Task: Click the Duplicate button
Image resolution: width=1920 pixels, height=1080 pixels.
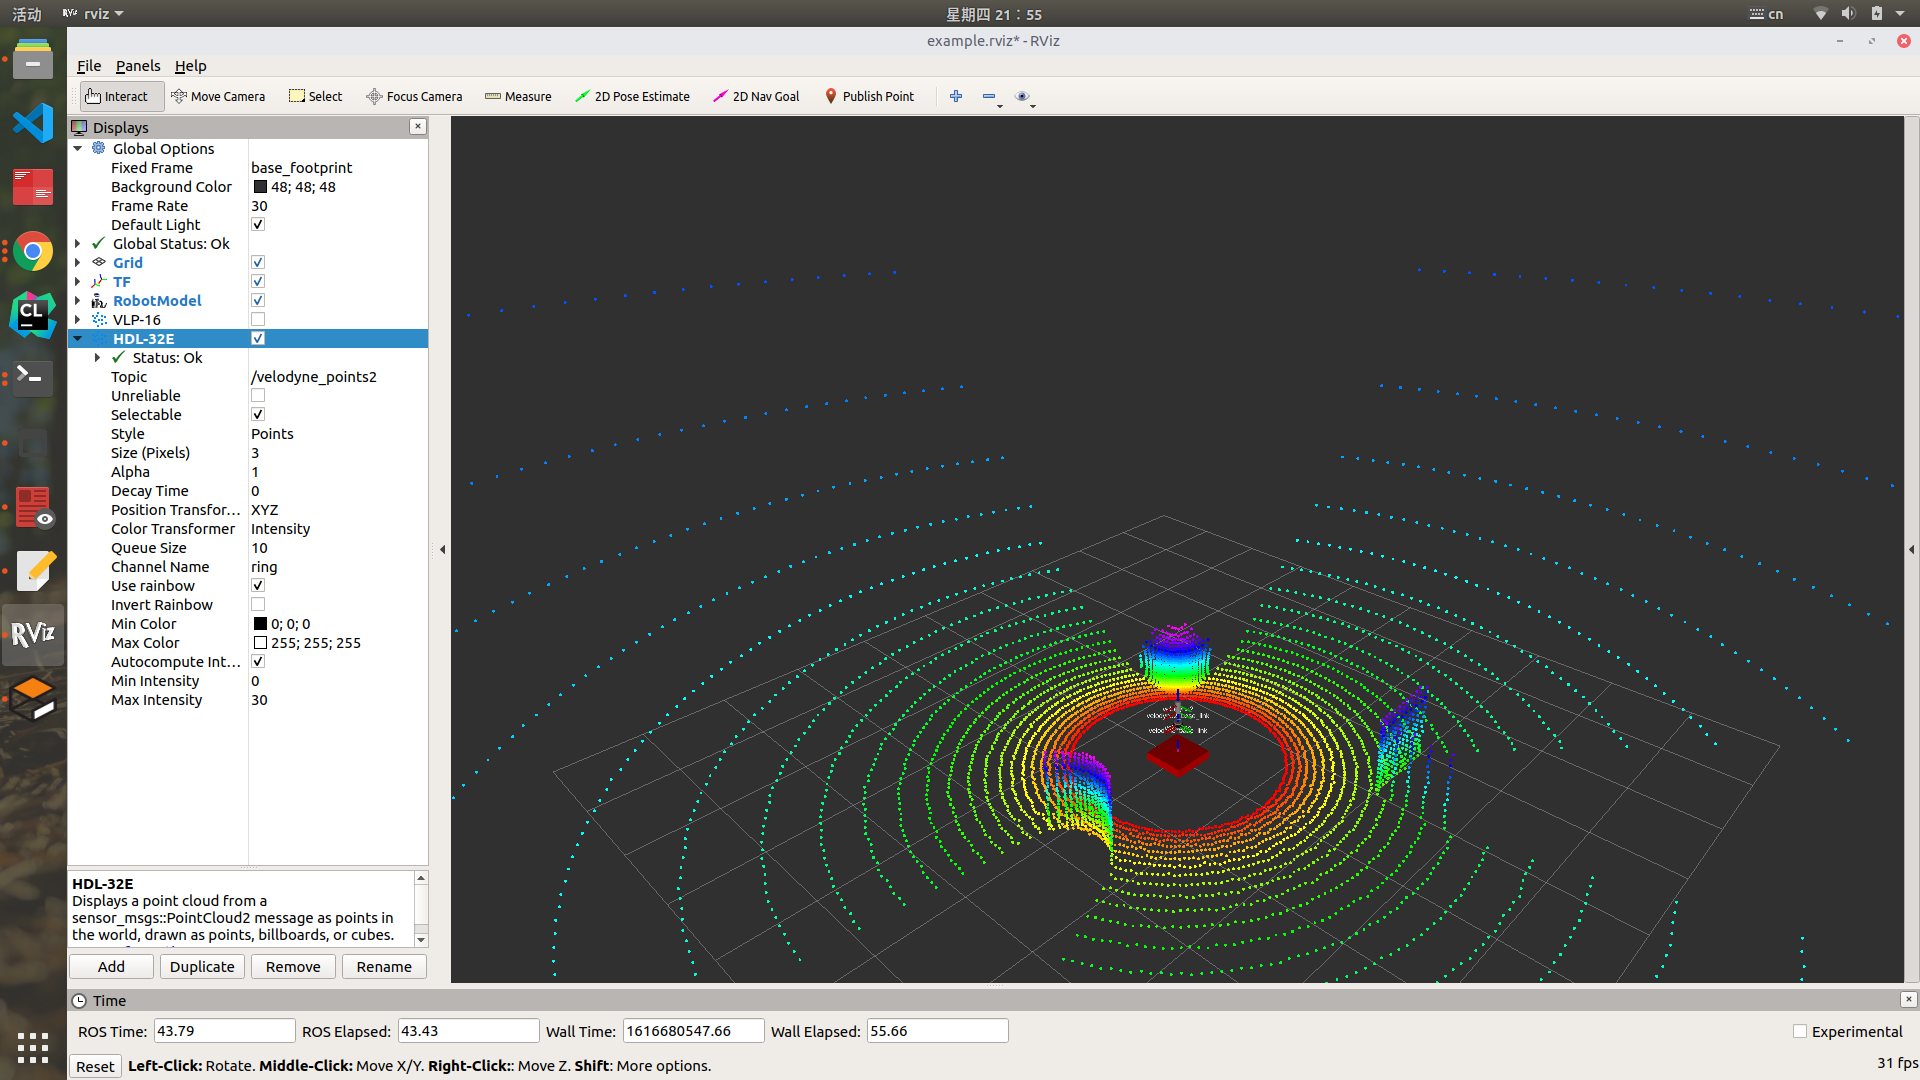Action: (x=202, y=967)
